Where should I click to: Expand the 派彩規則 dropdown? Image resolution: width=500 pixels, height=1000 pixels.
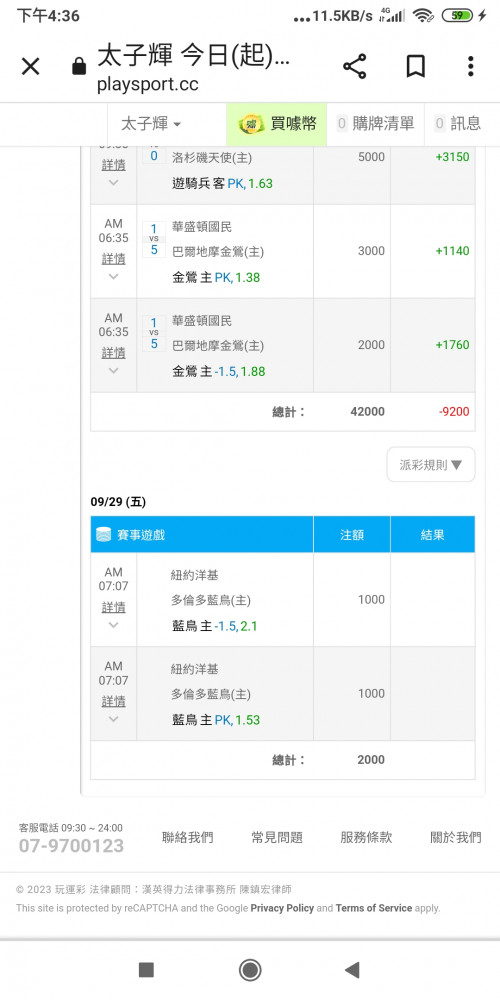point(430,464)
